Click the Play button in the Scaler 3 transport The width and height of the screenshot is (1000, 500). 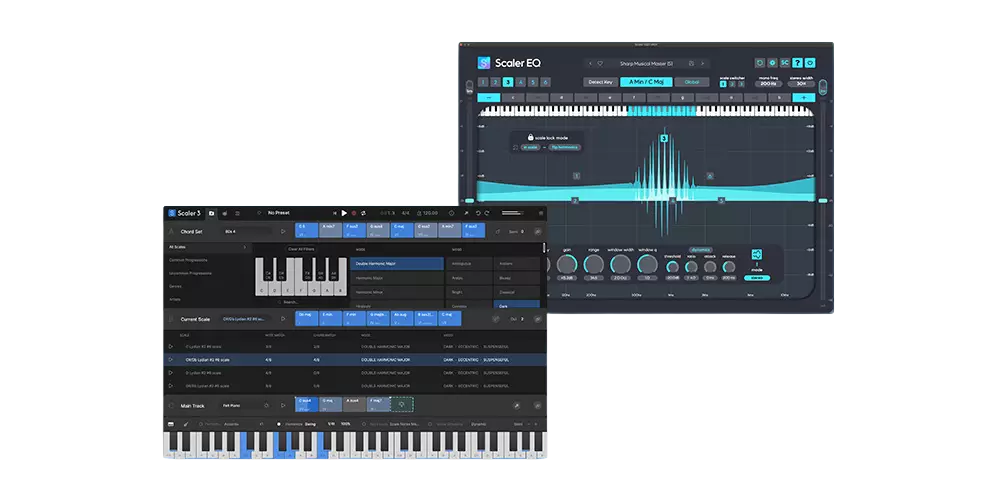344,213
